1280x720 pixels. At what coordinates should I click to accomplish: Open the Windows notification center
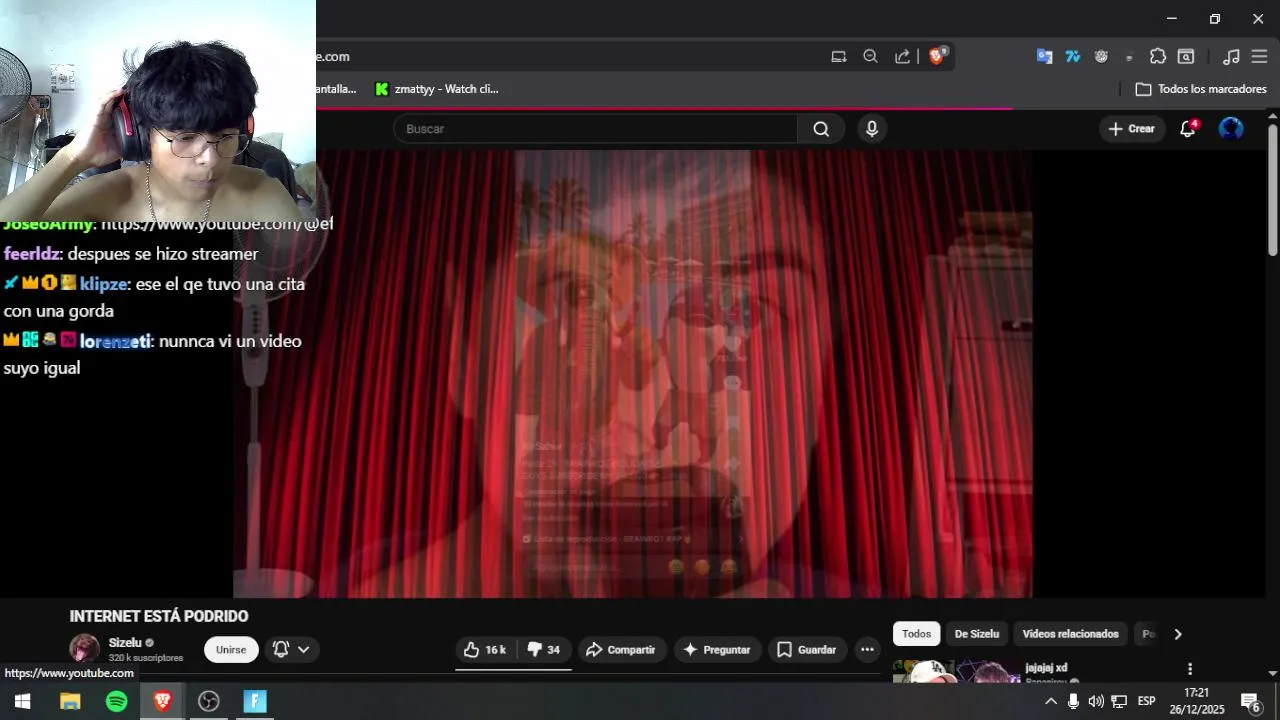click(1250, 701)
